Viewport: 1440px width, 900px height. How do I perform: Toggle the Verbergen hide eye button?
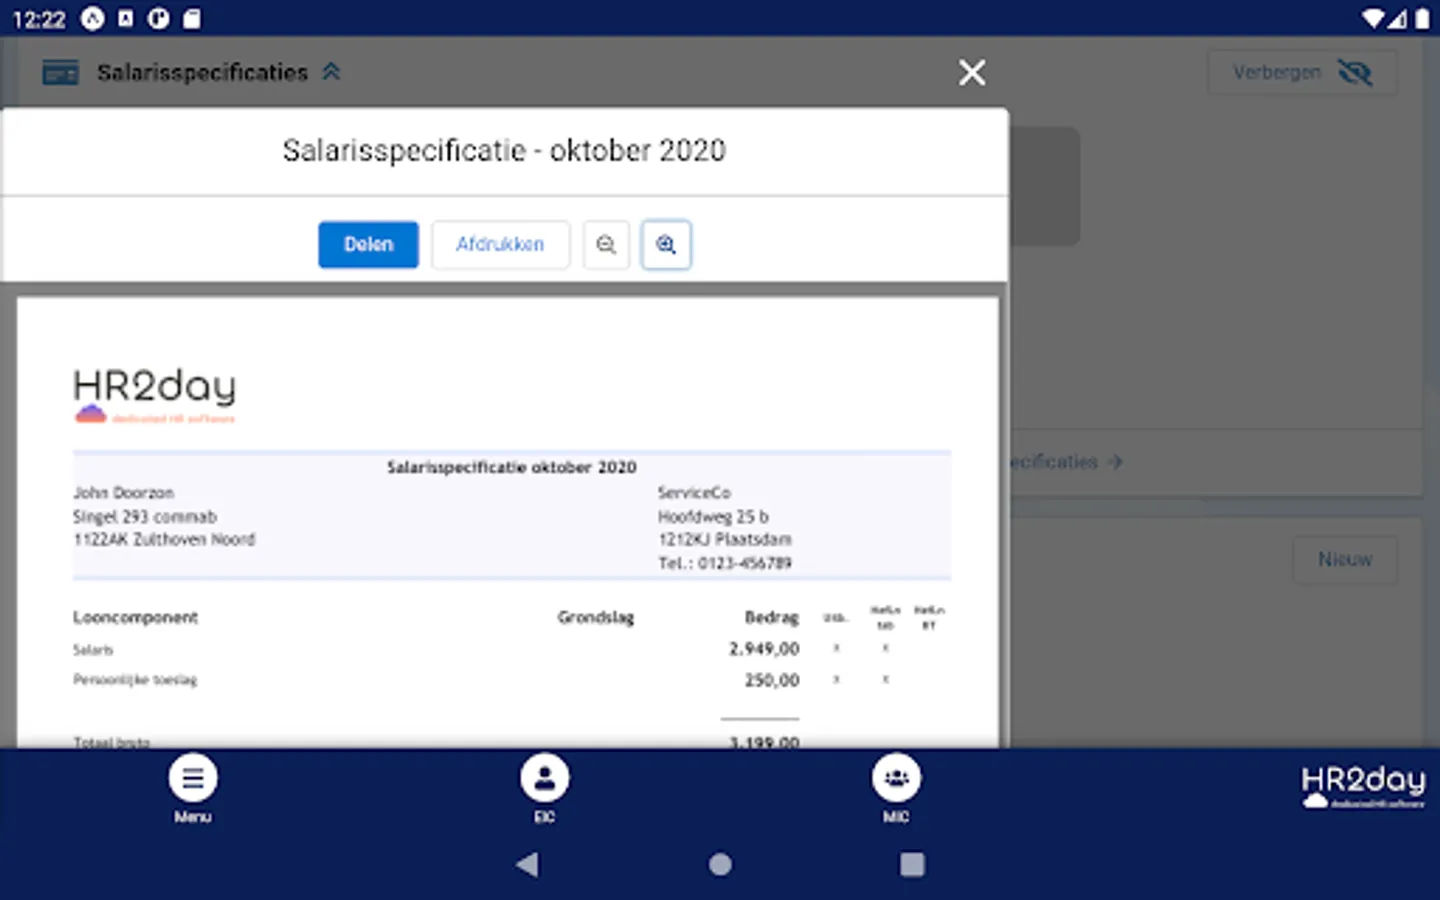1301,72
